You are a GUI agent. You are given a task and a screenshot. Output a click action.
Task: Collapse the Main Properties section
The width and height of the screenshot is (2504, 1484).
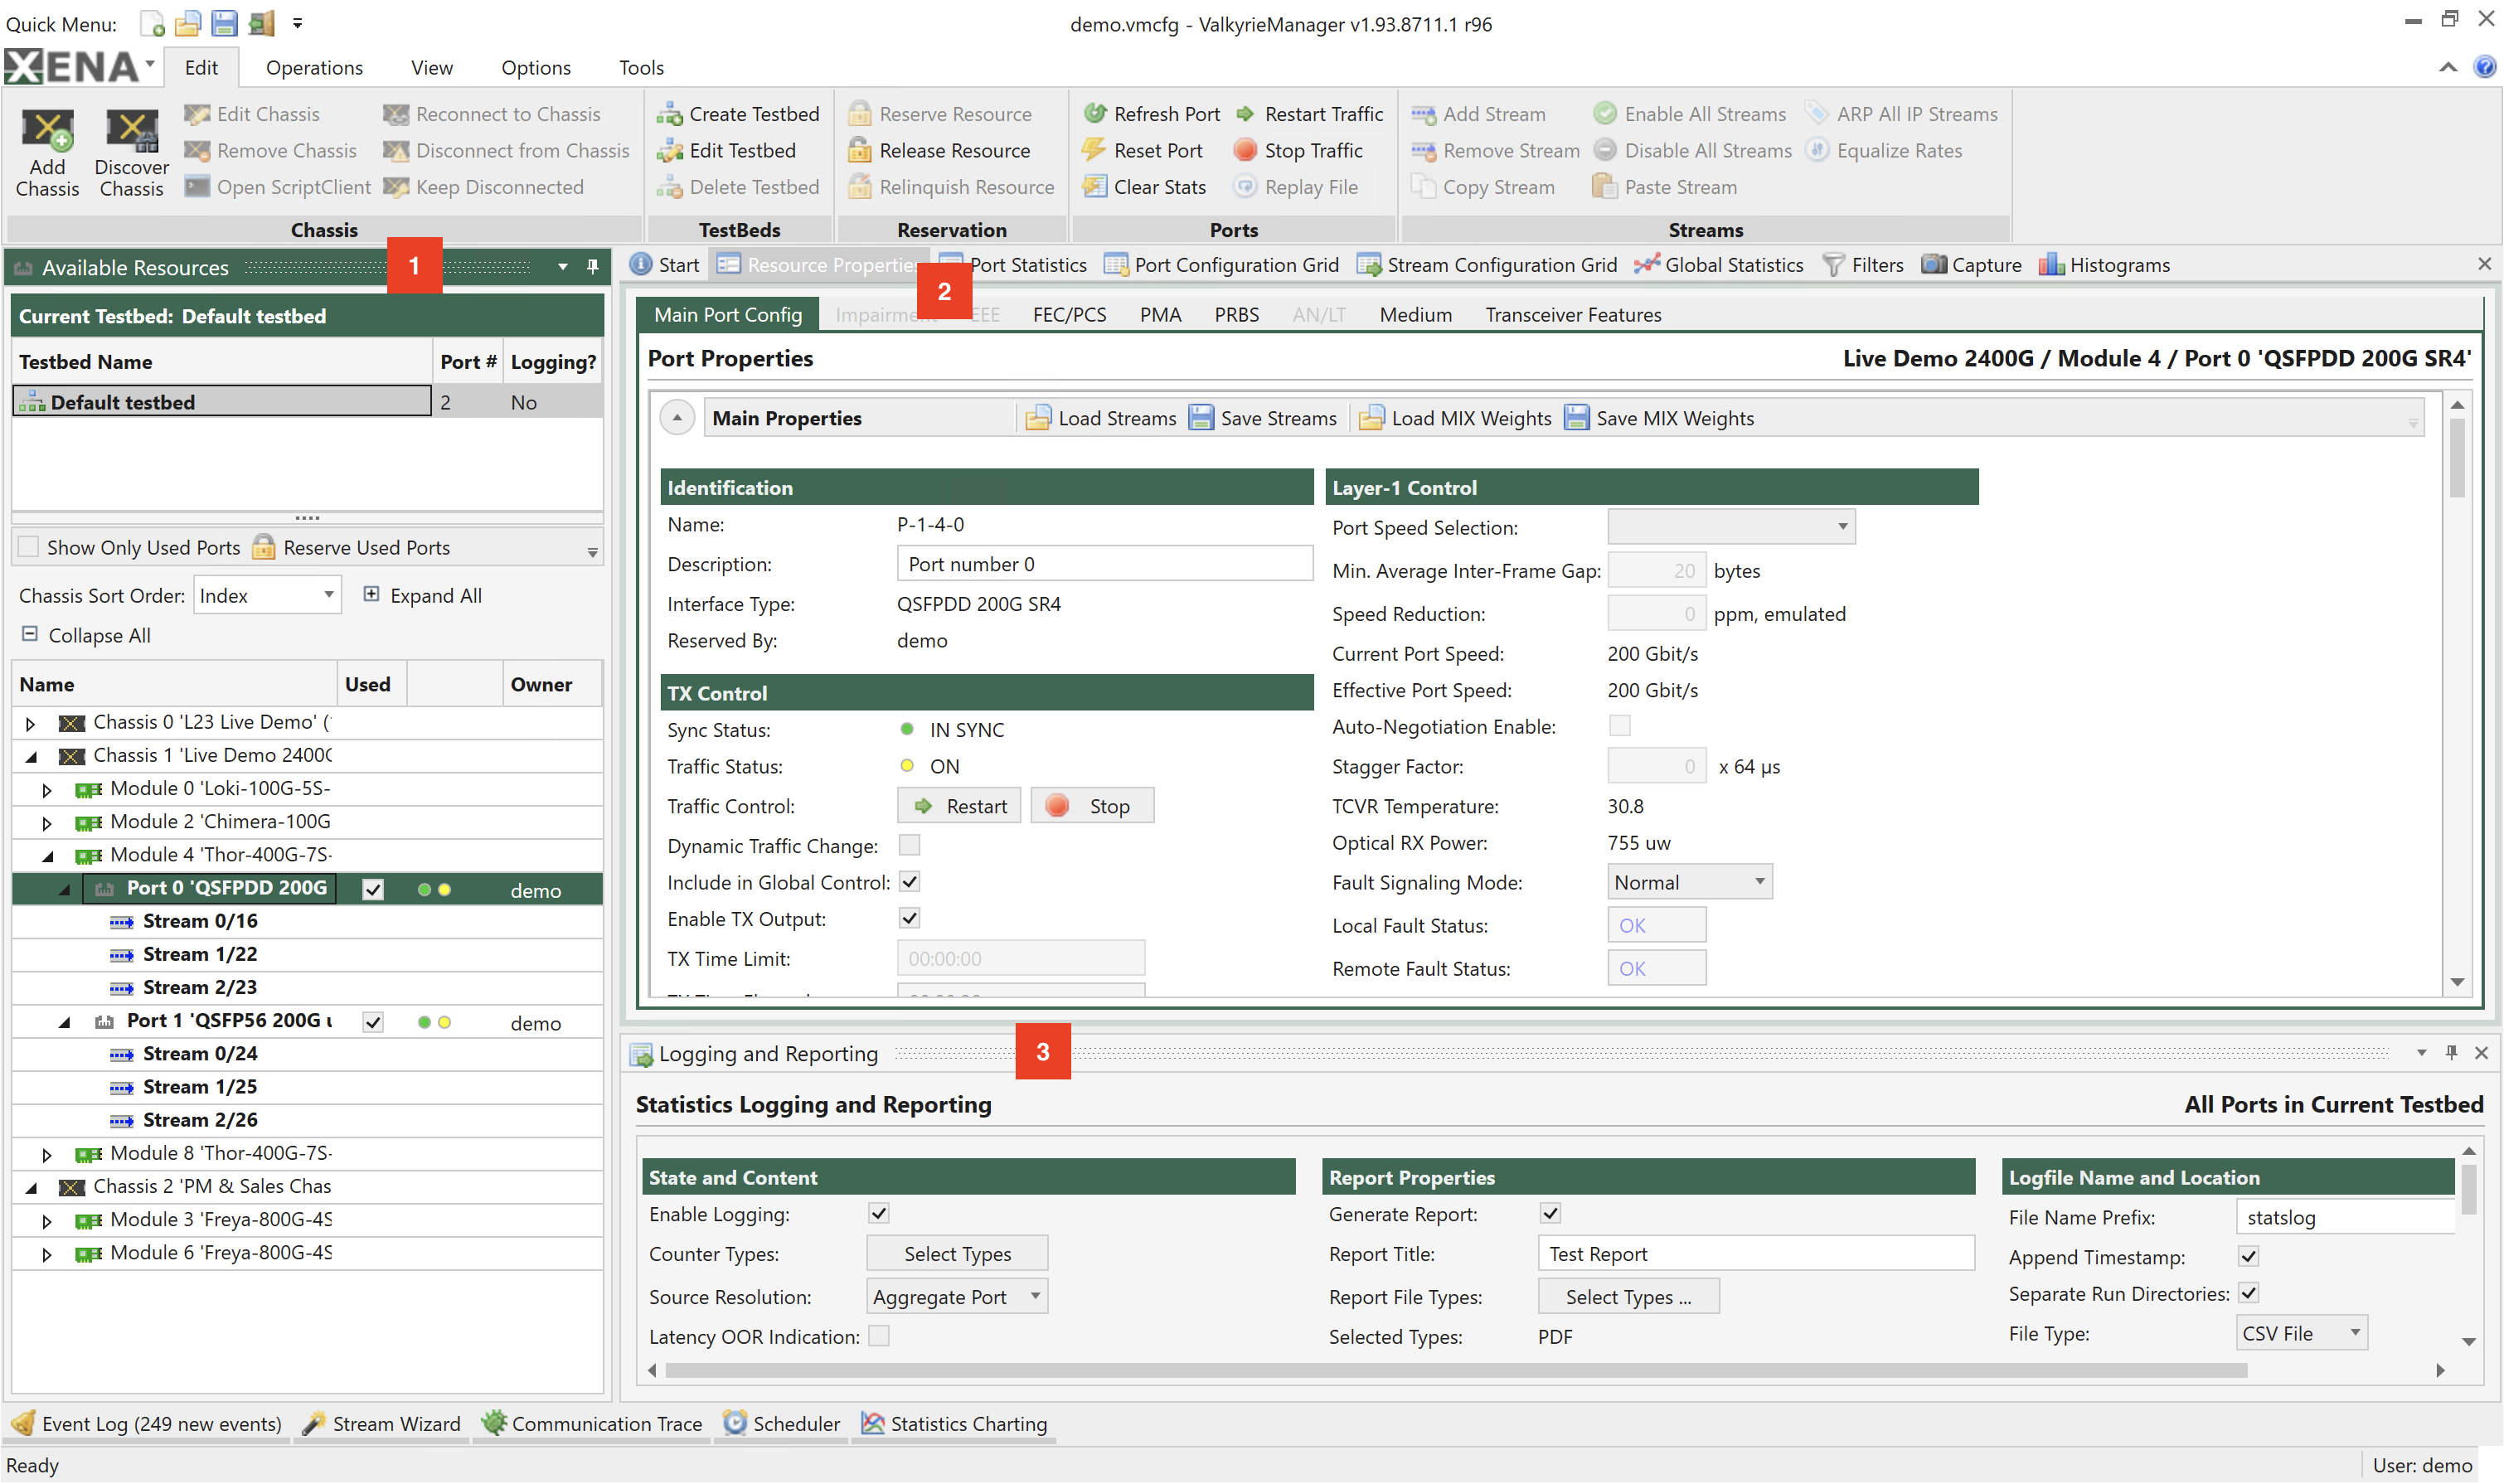coord(677,418)
